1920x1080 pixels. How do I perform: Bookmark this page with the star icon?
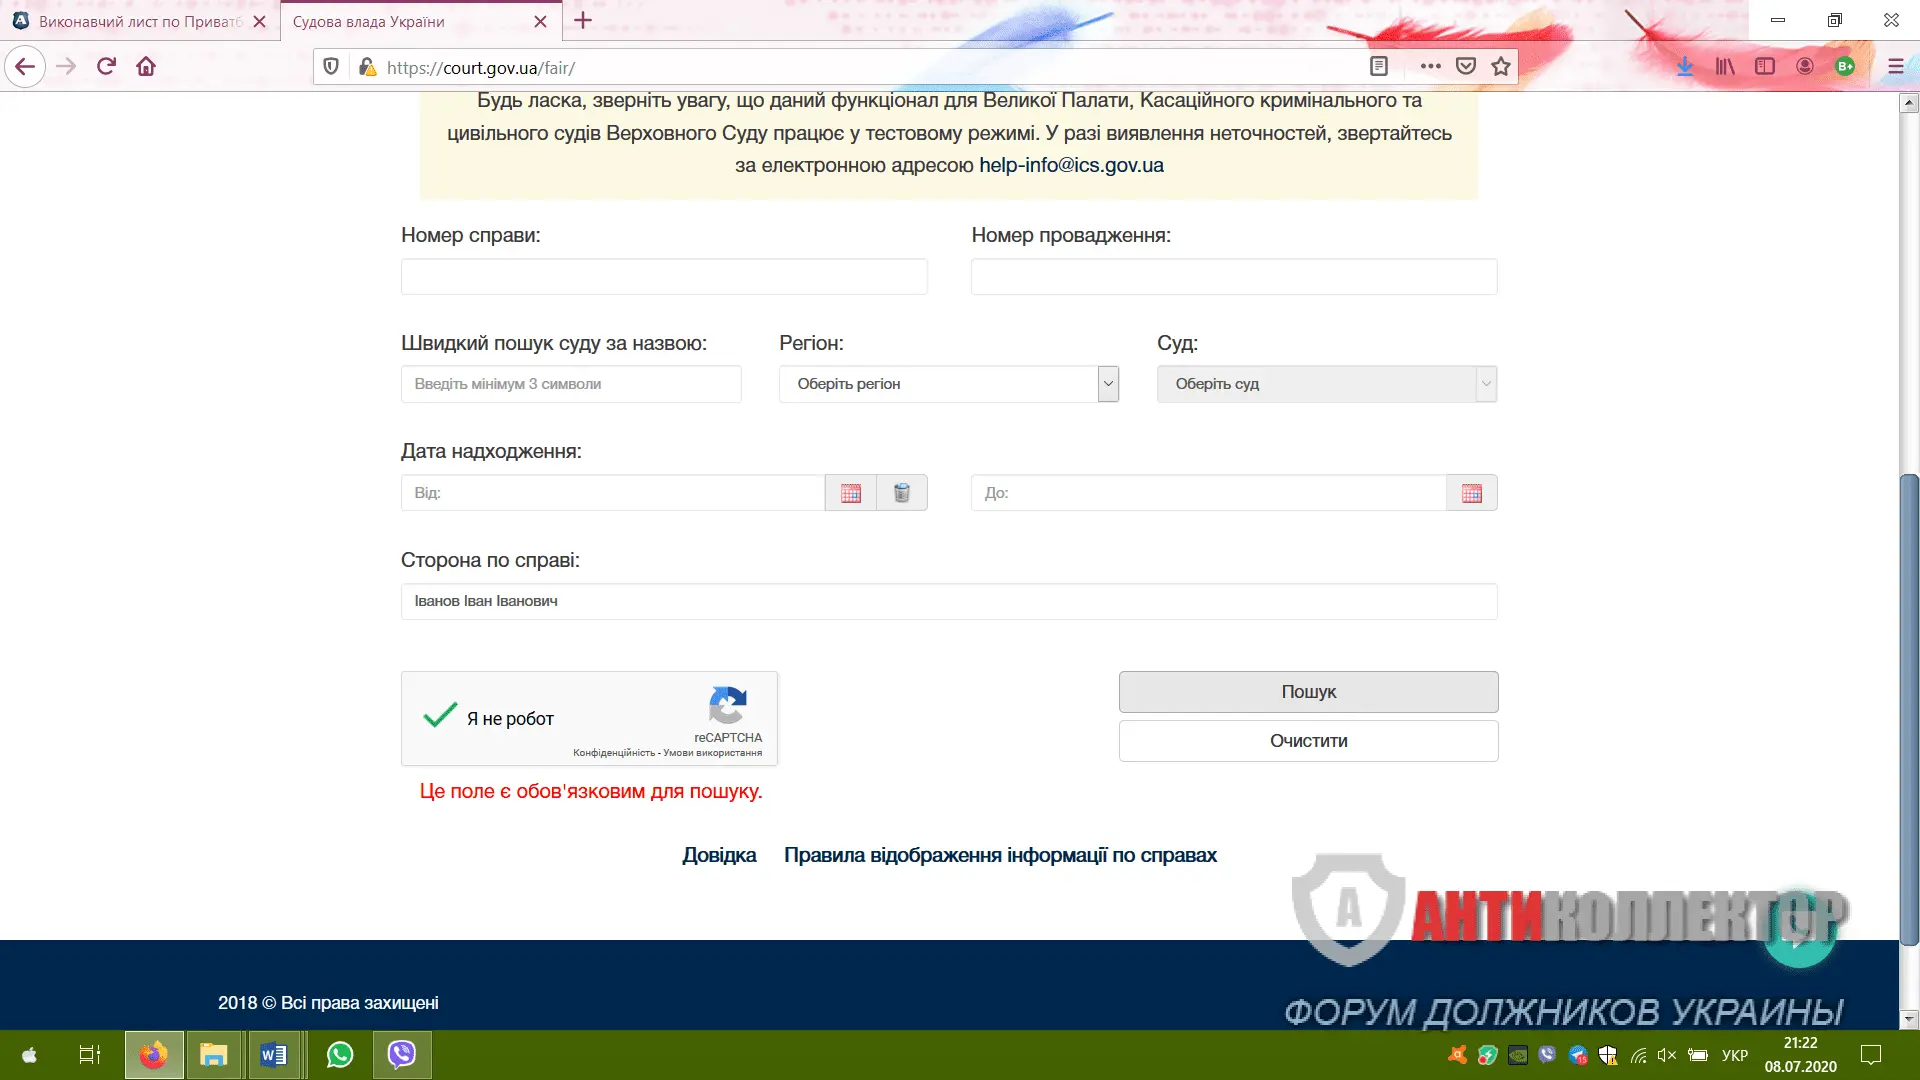click(x=1500, y=67)
